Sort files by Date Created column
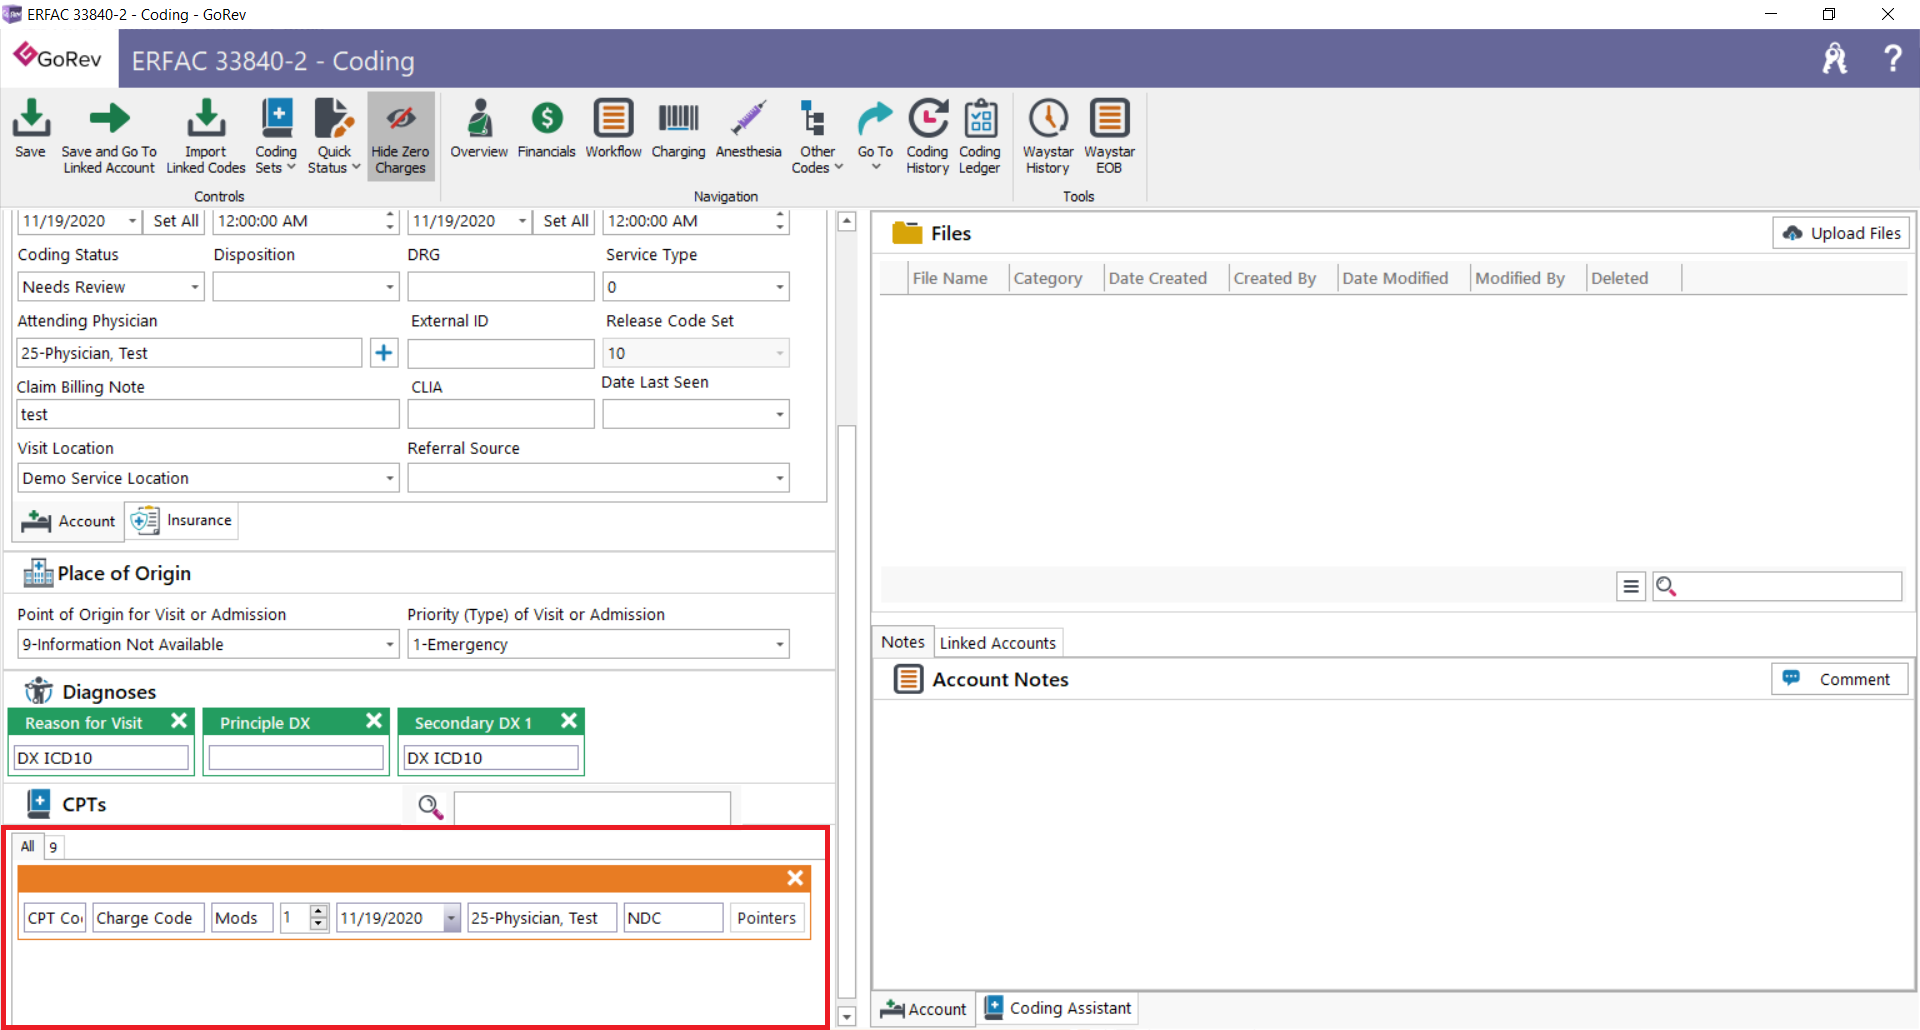The image size is (1920, 1030). click(x=1158, y=278)
